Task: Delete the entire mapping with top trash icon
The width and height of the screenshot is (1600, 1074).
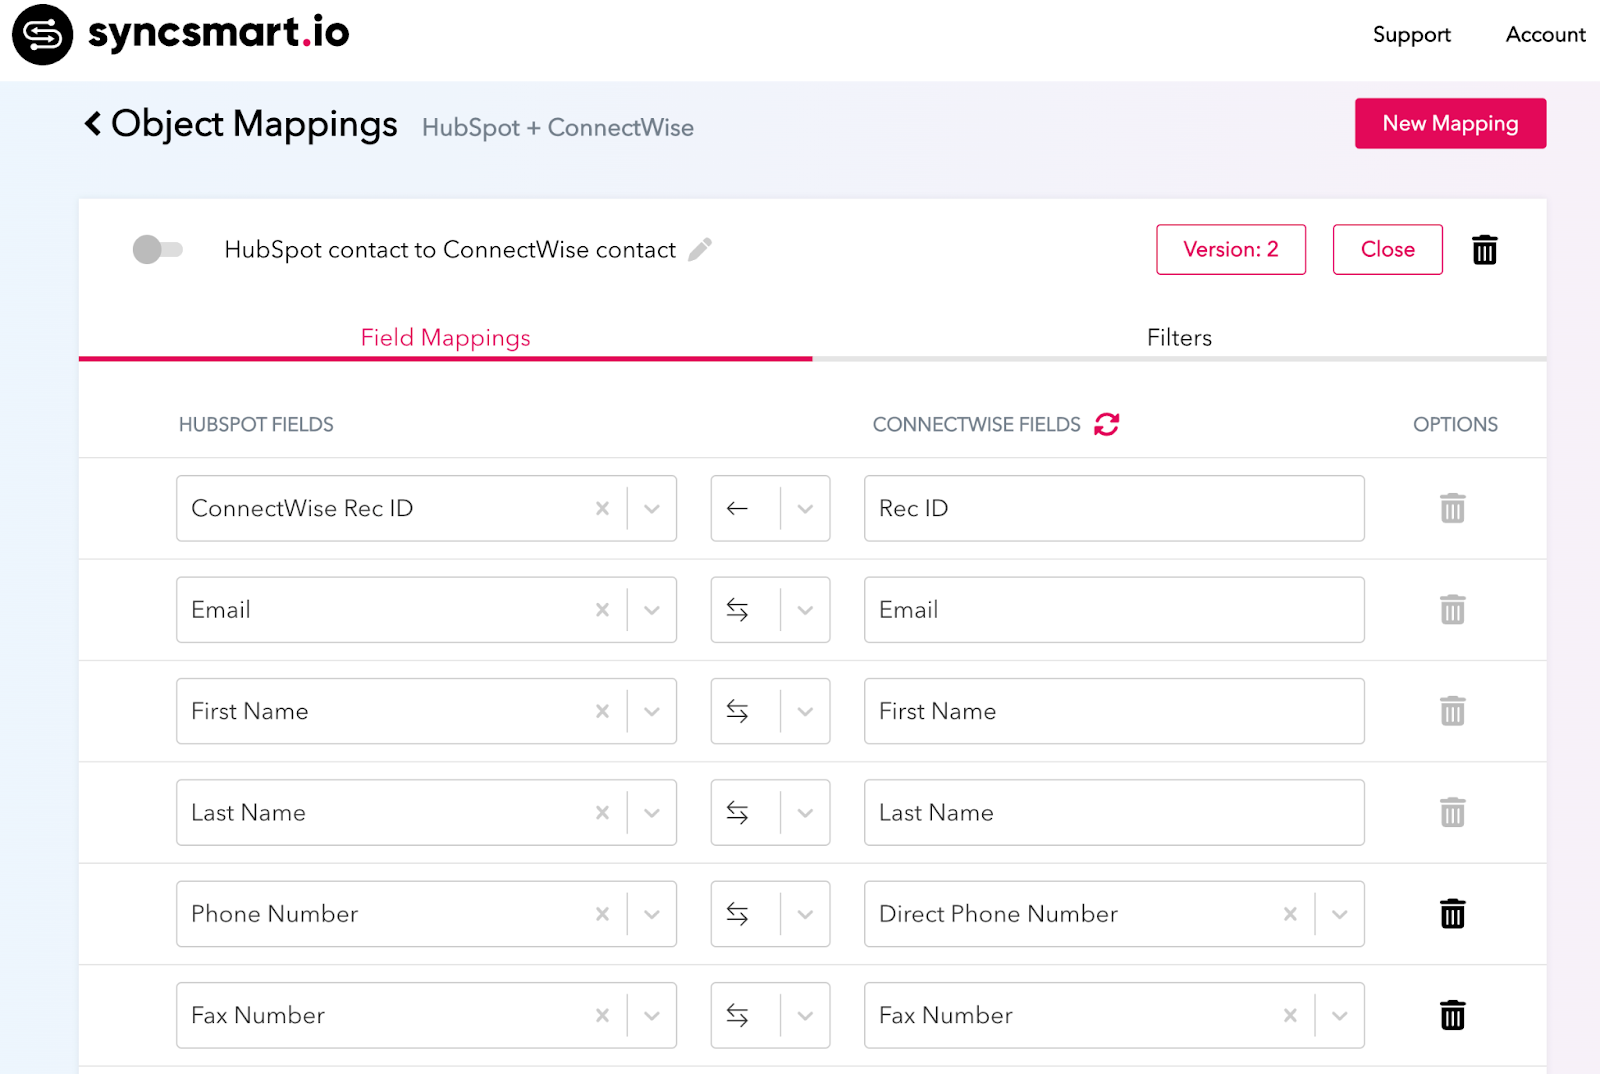Action: (x=1484, y=249)
